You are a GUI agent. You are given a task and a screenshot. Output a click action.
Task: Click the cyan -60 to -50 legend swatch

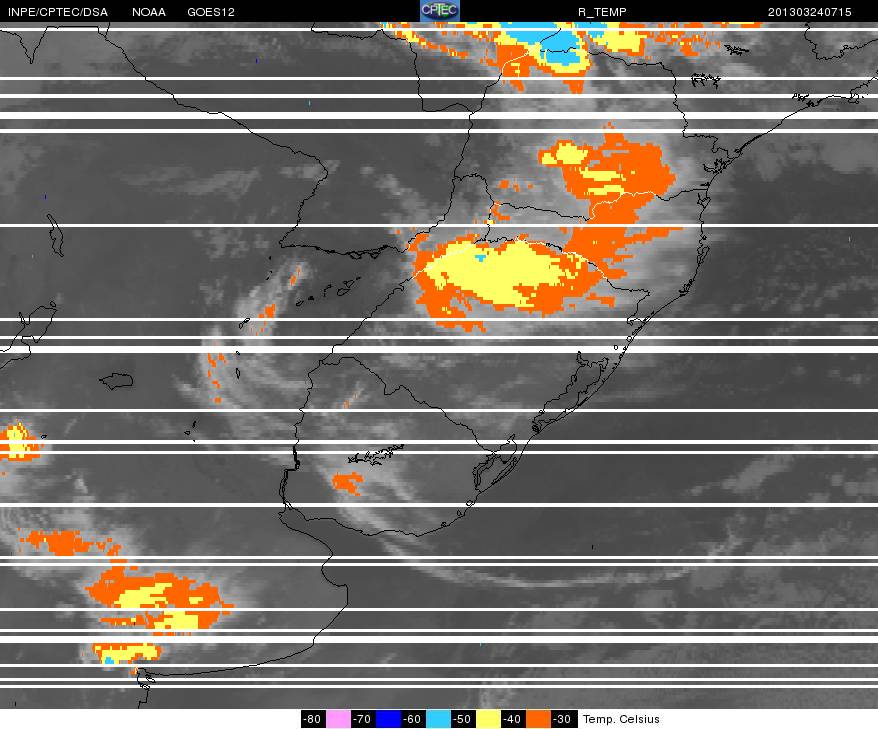pyautogui.click(x=438, y=719)
